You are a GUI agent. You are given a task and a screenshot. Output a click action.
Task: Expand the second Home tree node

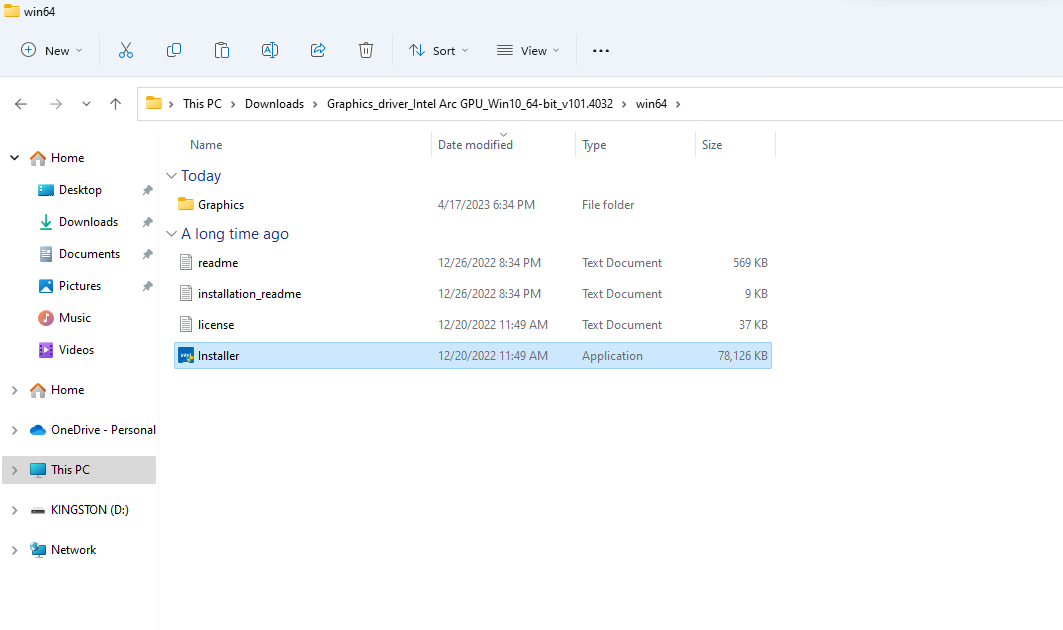14,390
